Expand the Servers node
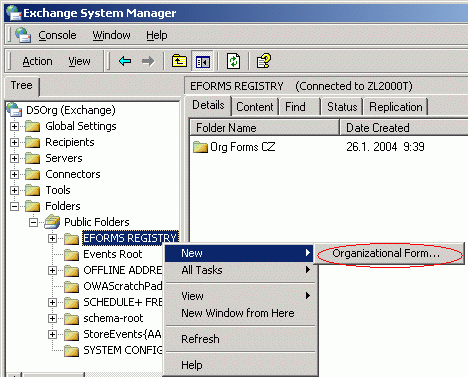The height and width of the screenshot is (377, 468). click(14, 158)
